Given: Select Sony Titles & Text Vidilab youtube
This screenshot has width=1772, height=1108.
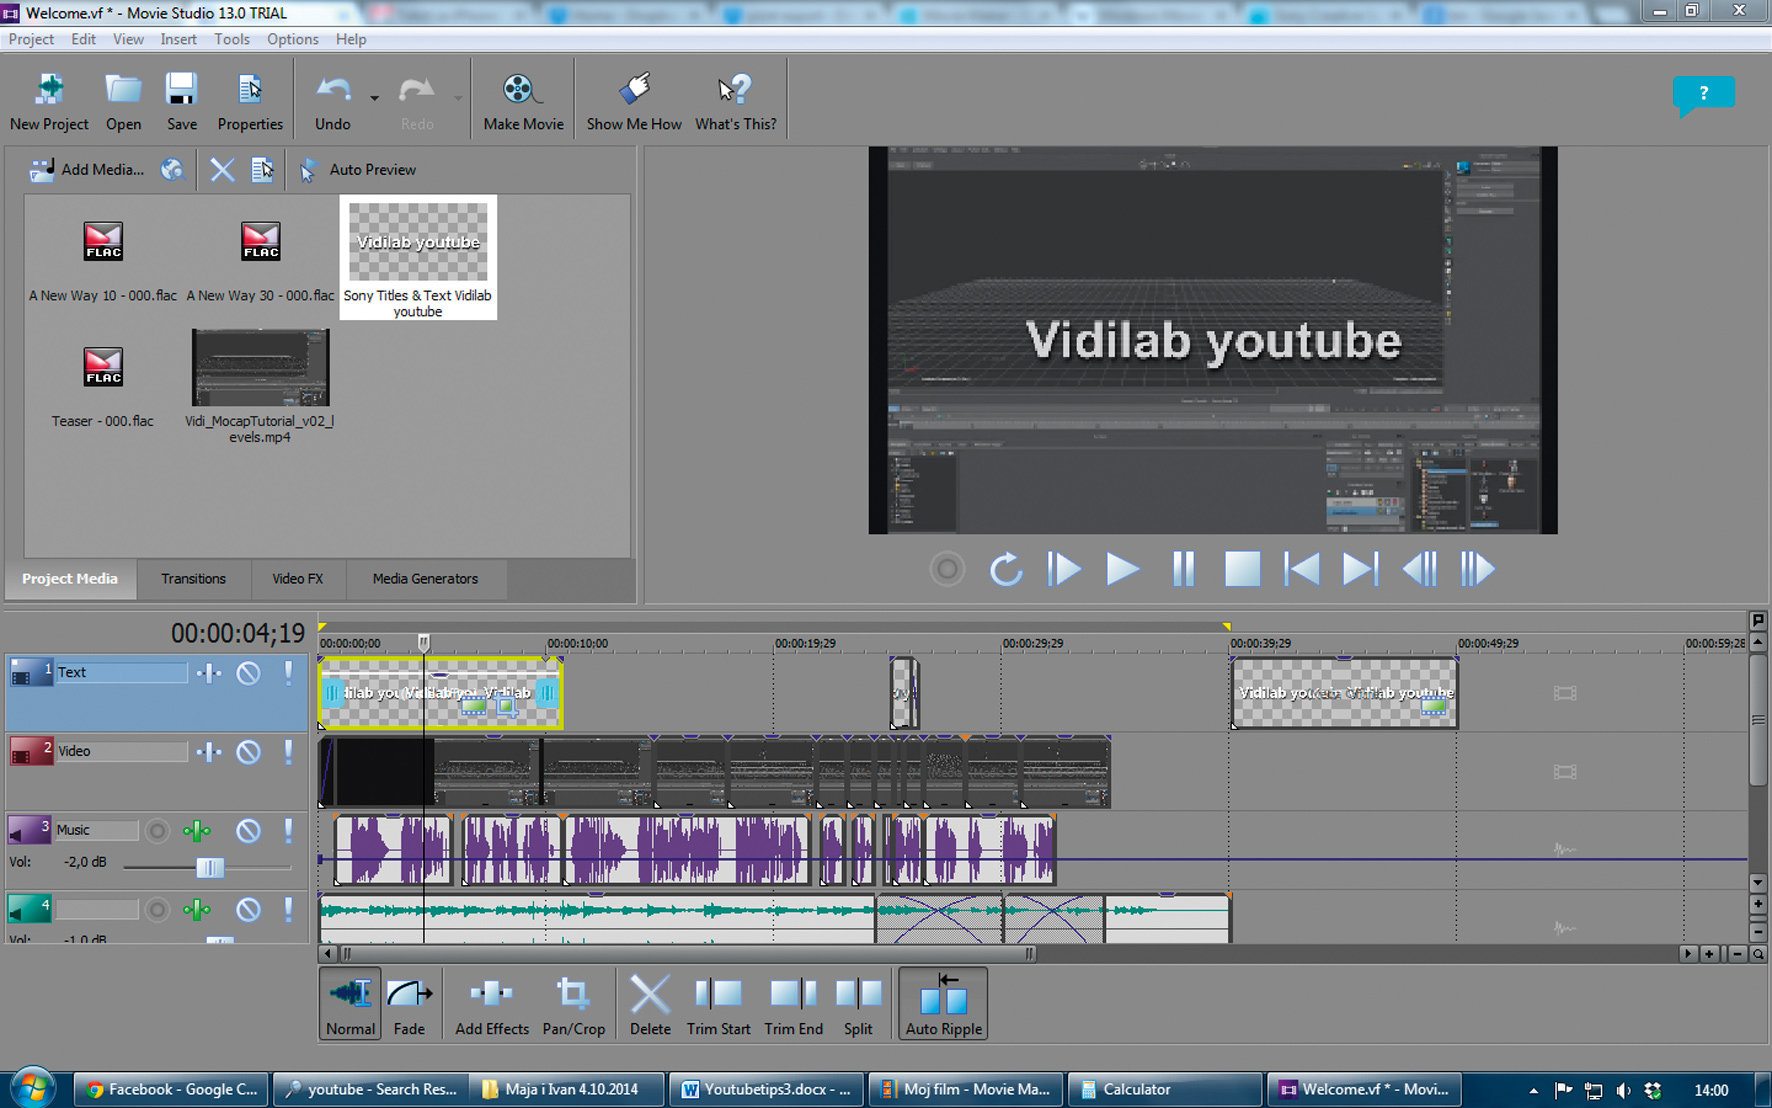Looking at the screenshot, I should (418, 258).
